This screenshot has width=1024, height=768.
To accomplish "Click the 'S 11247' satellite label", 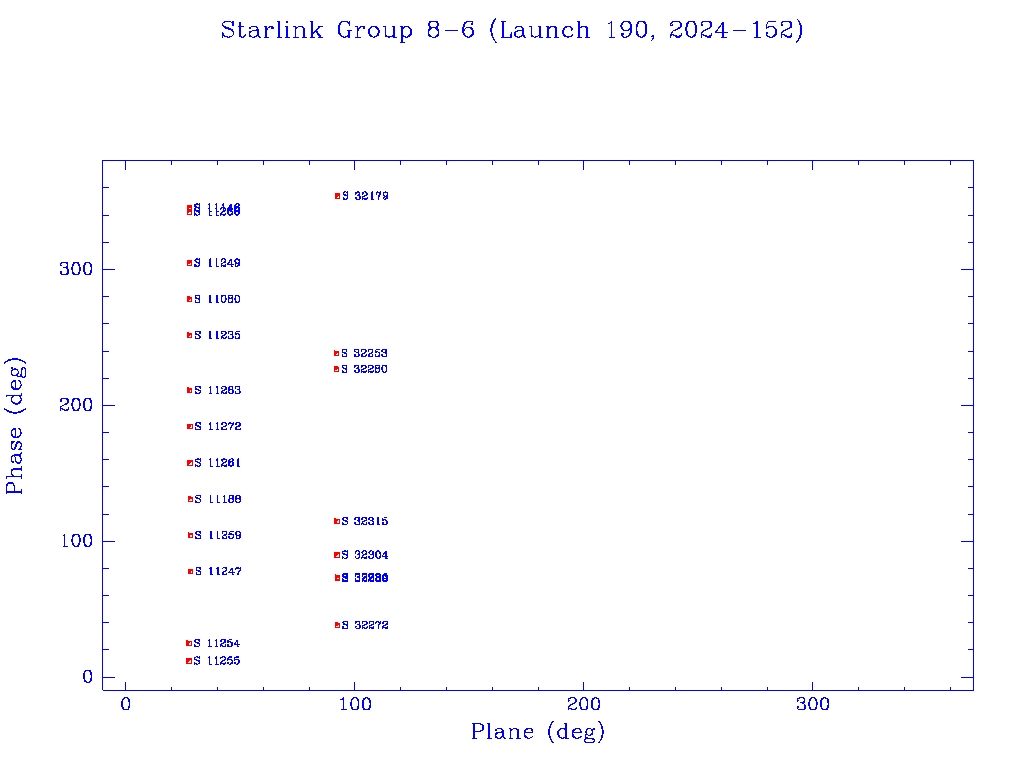I will 218,571.
